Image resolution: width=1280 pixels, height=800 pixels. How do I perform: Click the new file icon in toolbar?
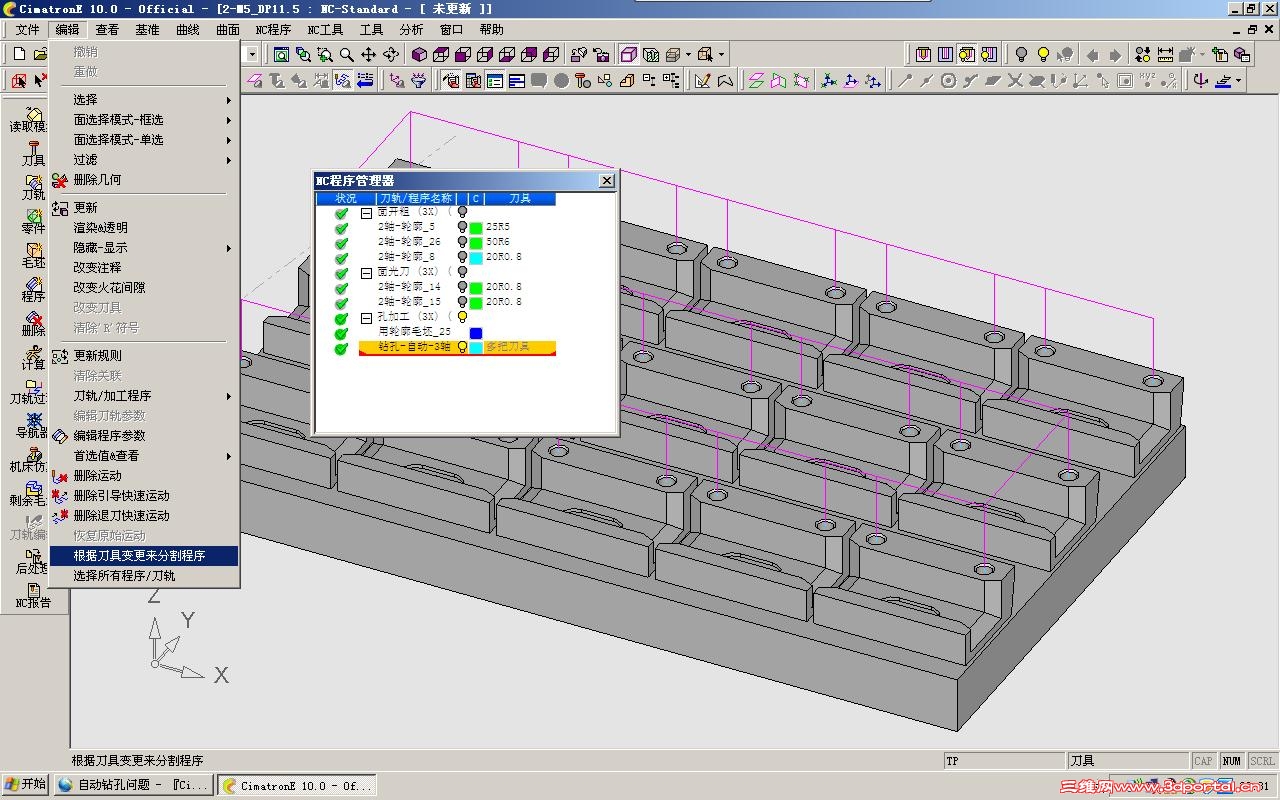(18, 54)
